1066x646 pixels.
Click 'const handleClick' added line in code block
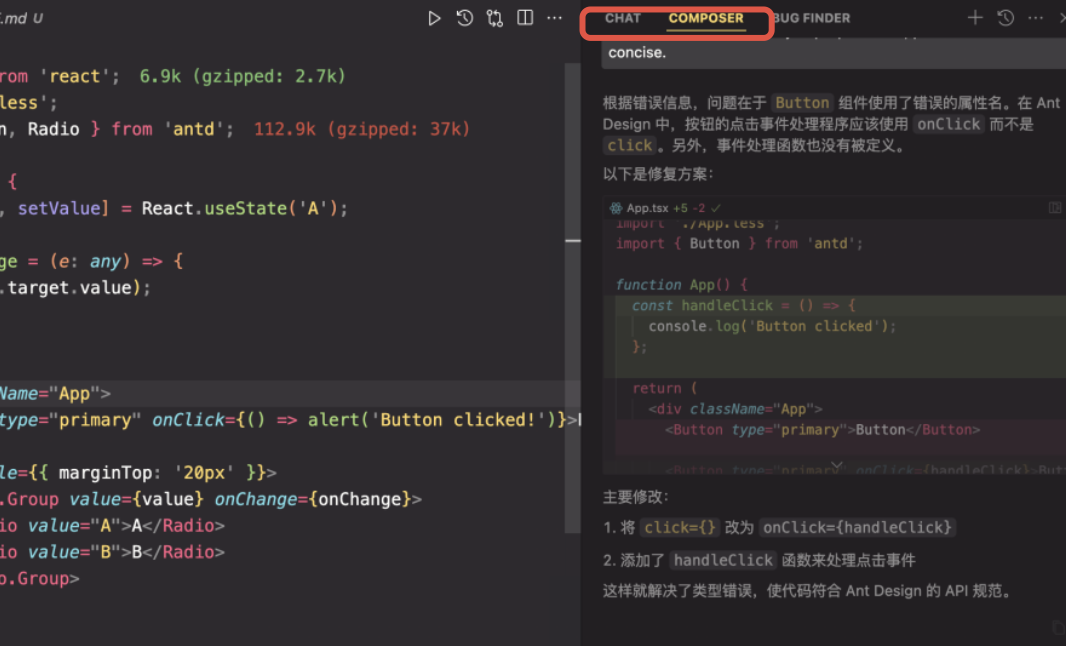click(x=744, y=305)
